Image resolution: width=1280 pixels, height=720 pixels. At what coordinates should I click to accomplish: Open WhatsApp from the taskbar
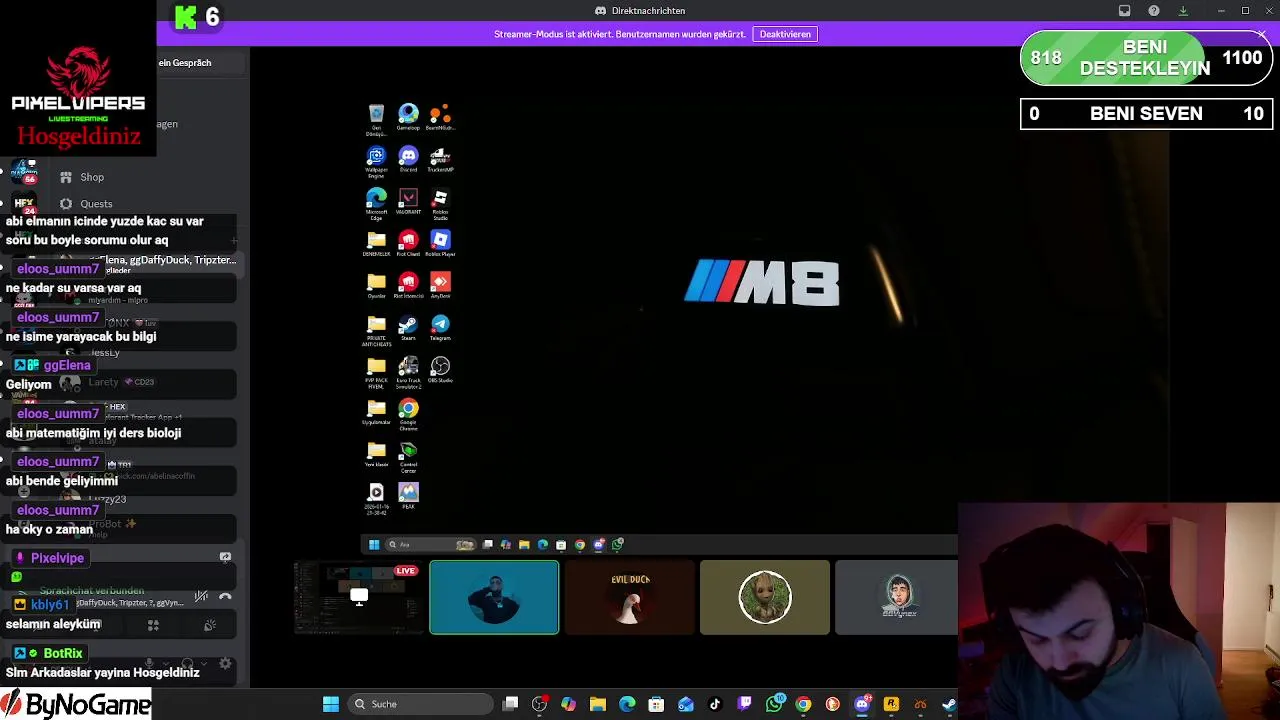[x=774, y=704]
